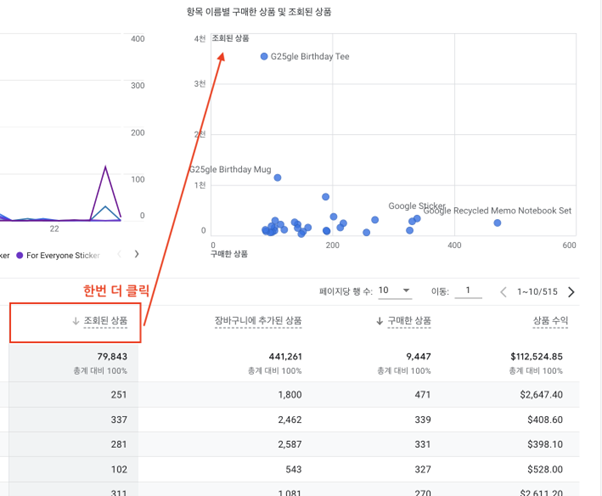Screen dimensions: 602x496
Task: Sort by 장바구니에 추가된 상품 column
Action: 258,321
